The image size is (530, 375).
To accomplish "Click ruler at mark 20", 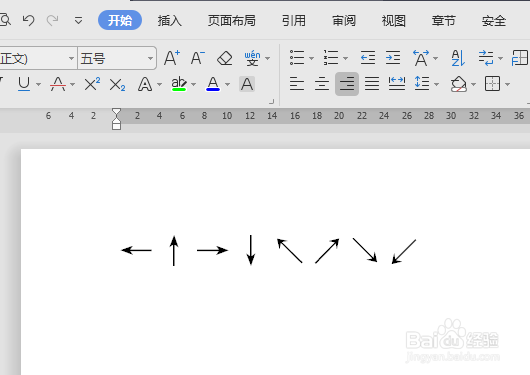I will [339, 116].
